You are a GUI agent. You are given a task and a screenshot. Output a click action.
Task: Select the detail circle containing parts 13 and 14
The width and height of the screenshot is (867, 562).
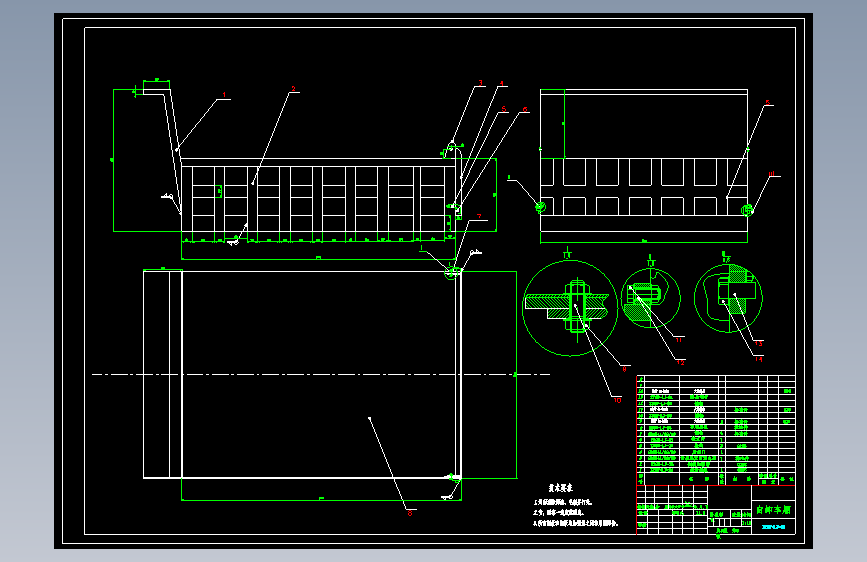coord(728,299)
